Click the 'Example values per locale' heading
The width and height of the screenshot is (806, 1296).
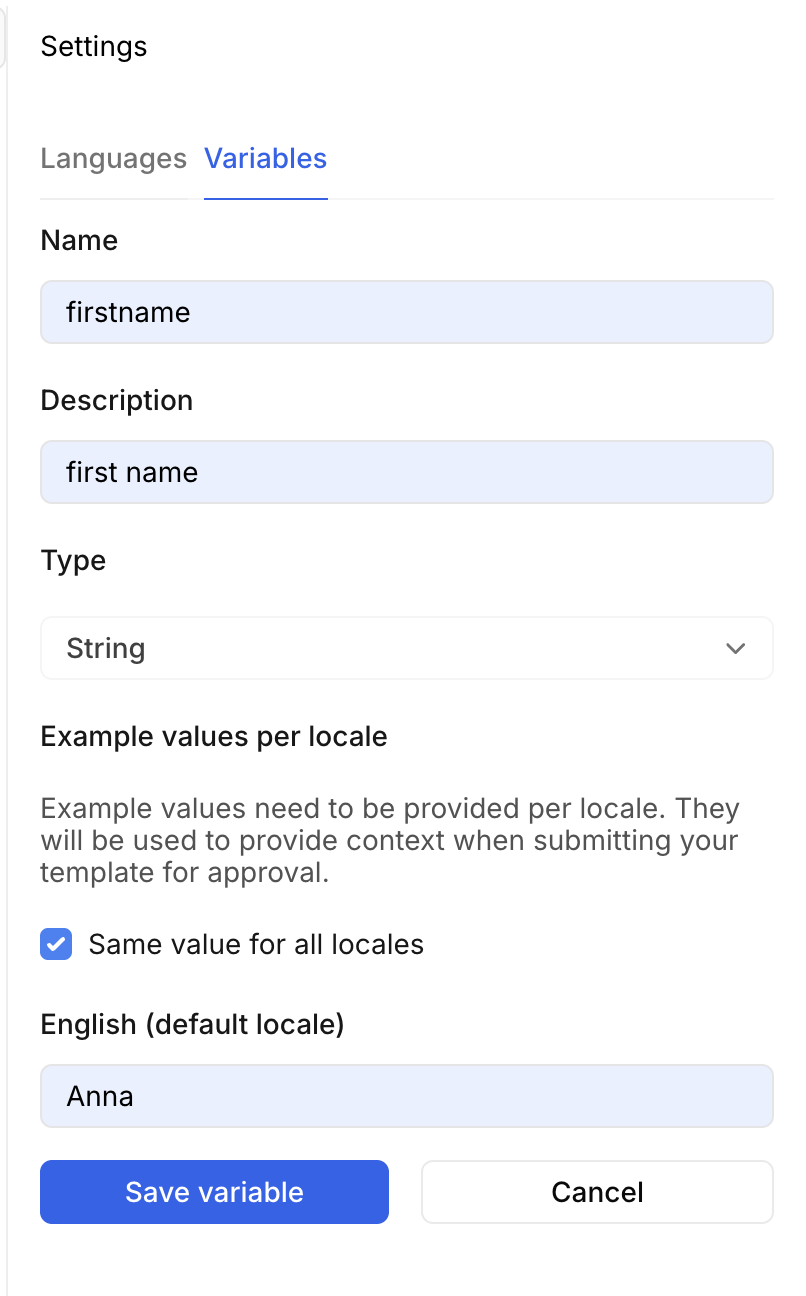(x=214, y=737)
